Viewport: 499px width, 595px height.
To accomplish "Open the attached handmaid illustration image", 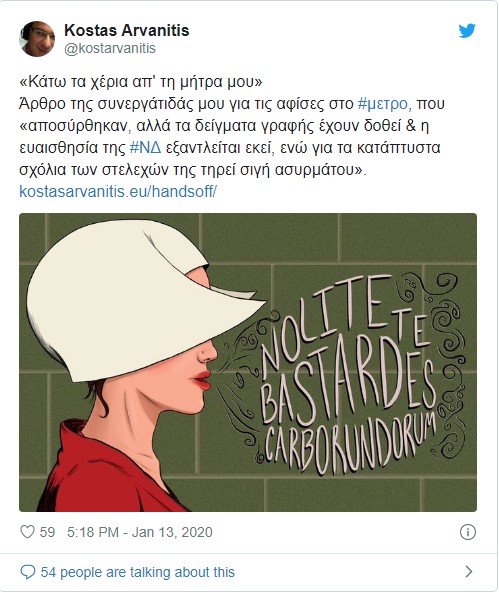I will tap(248, 362).
